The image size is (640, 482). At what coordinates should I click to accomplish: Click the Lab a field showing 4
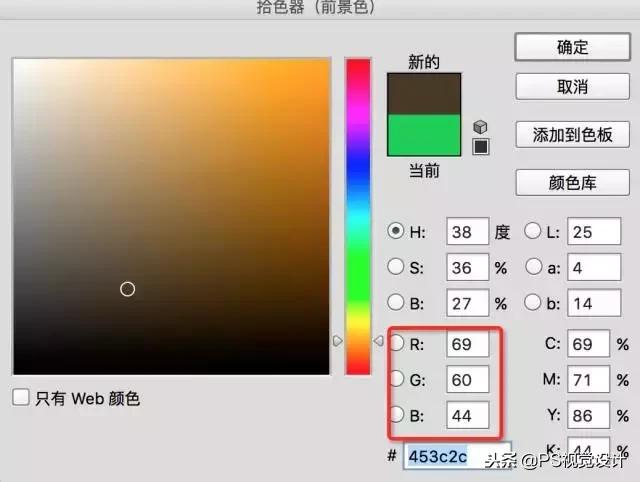(594, 267)
